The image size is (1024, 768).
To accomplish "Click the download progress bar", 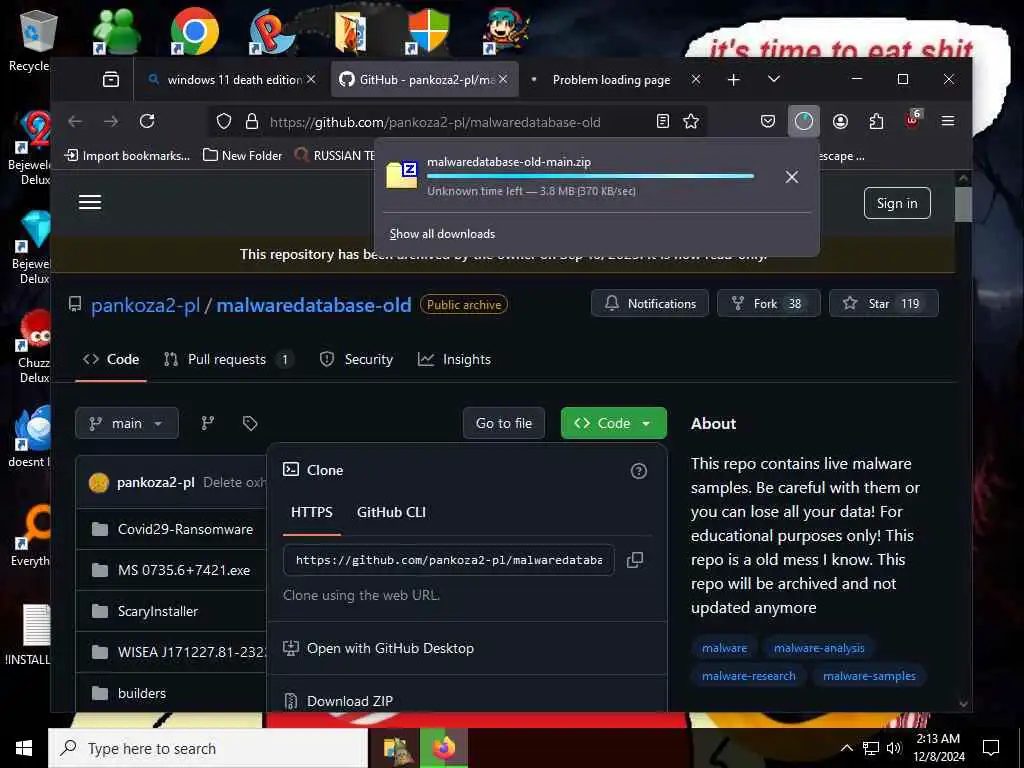I will 590,176.
